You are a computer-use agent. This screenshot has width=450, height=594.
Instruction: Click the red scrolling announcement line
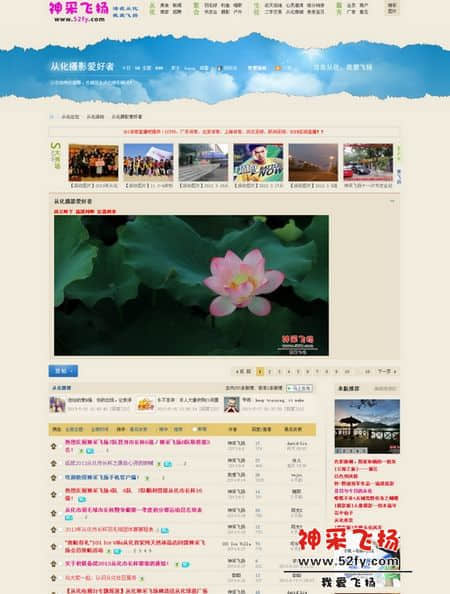point(223,132)
